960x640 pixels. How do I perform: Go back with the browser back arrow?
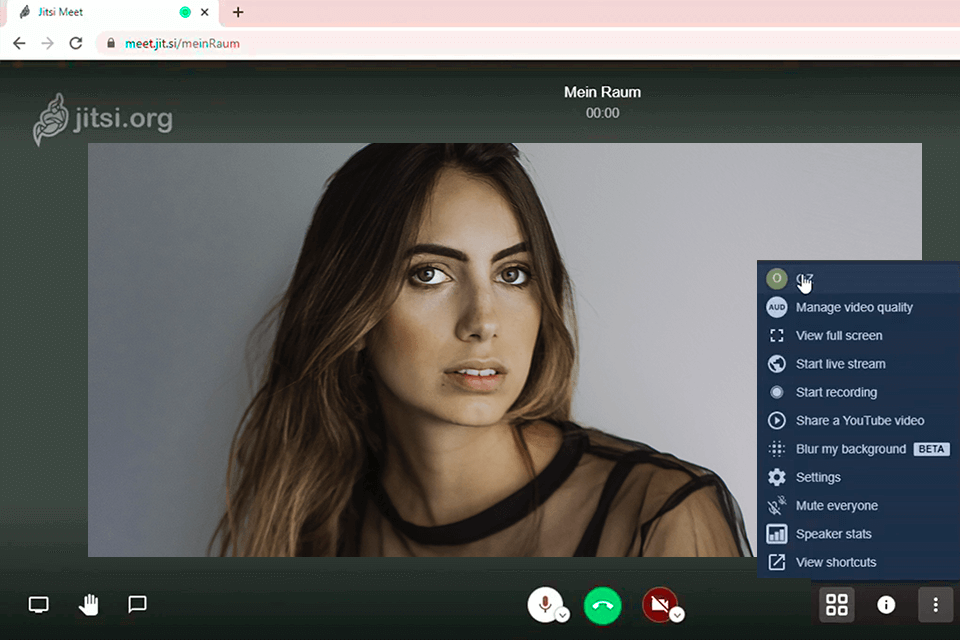[20, 43]
